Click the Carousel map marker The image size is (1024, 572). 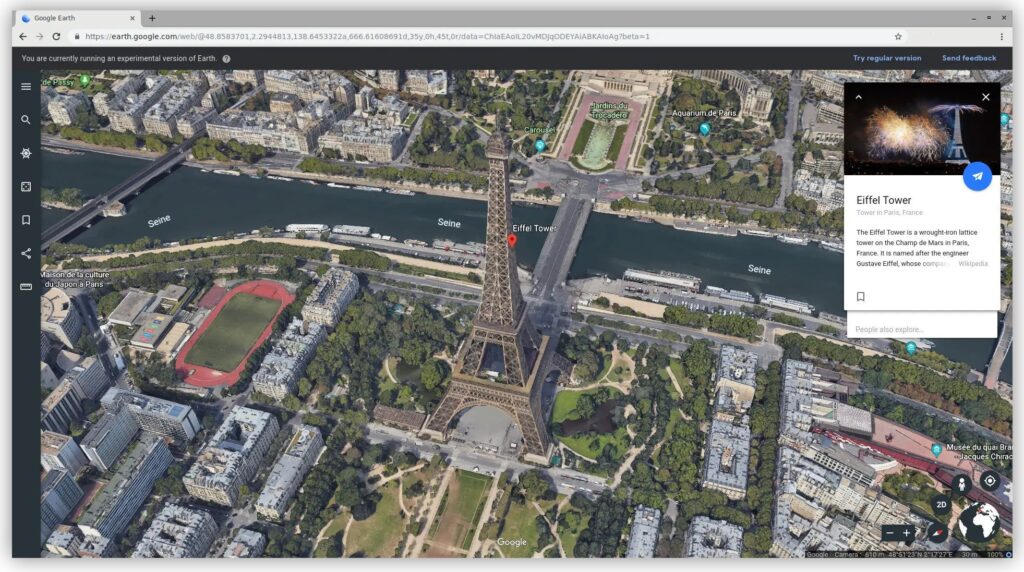coord(540,146)
